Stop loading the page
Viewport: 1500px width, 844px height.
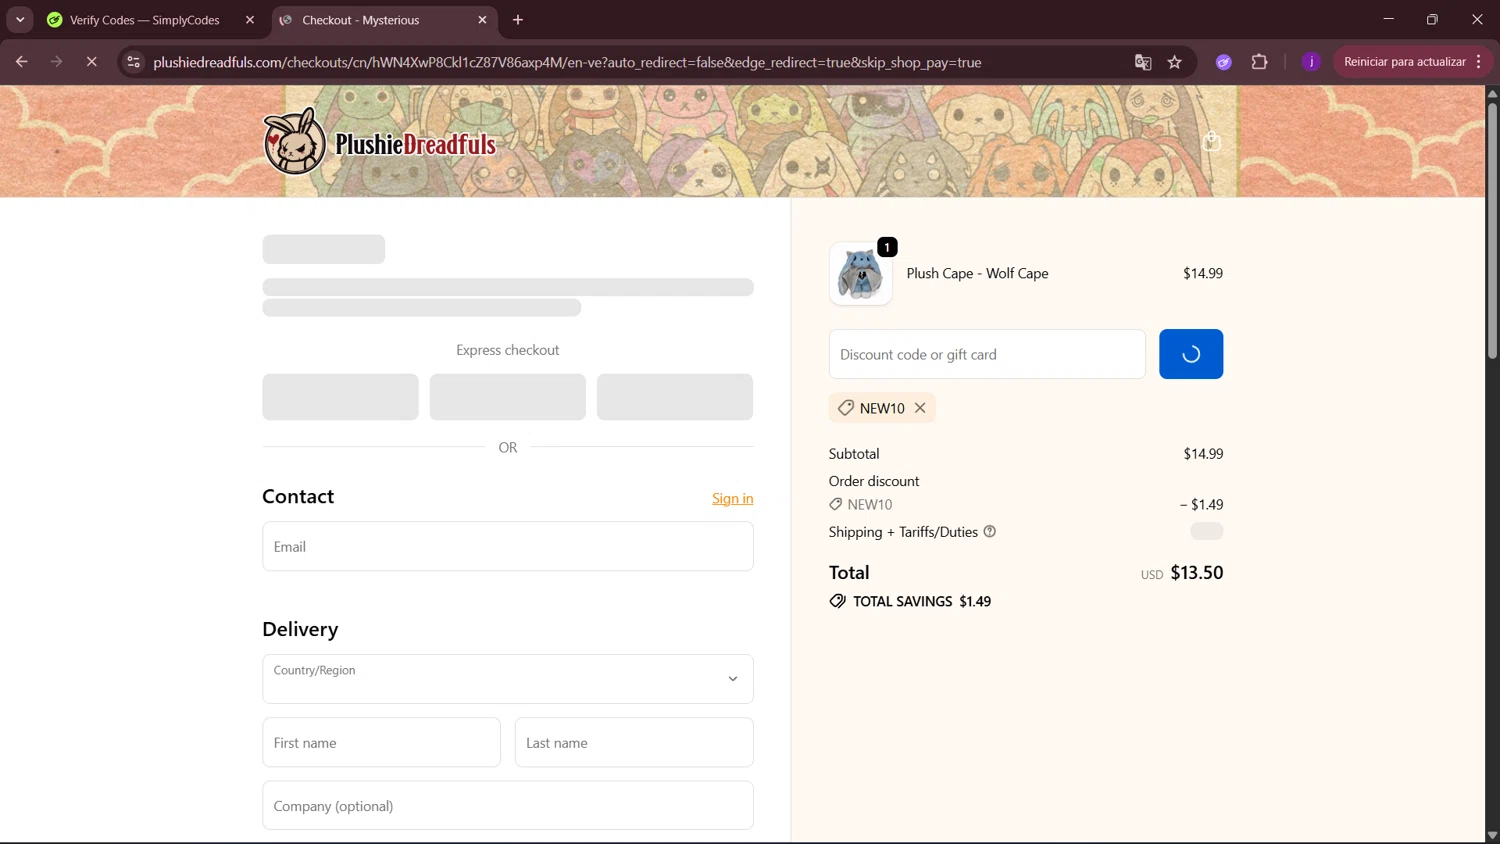[x=91, y=62]
